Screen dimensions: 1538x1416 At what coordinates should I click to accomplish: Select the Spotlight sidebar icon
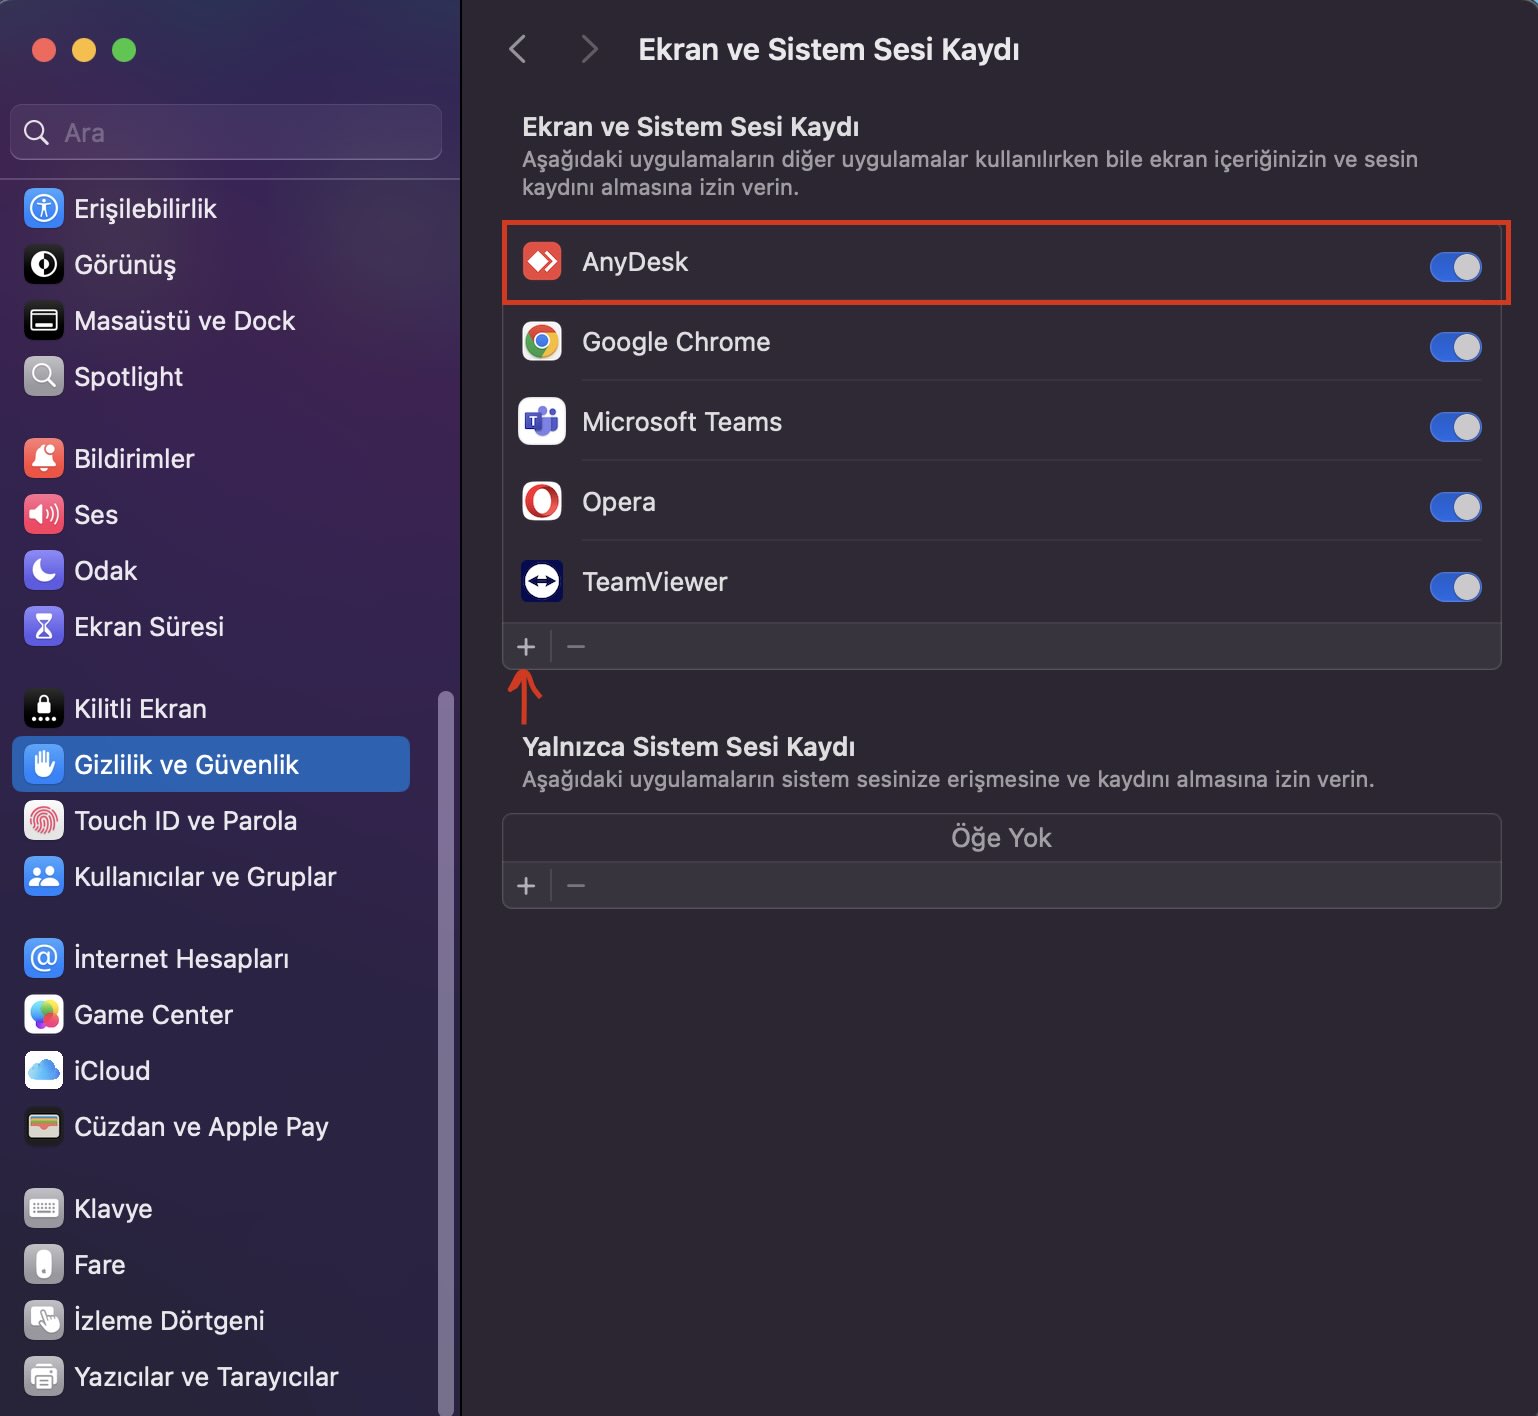pyautogui.click(x=44, y=377)
